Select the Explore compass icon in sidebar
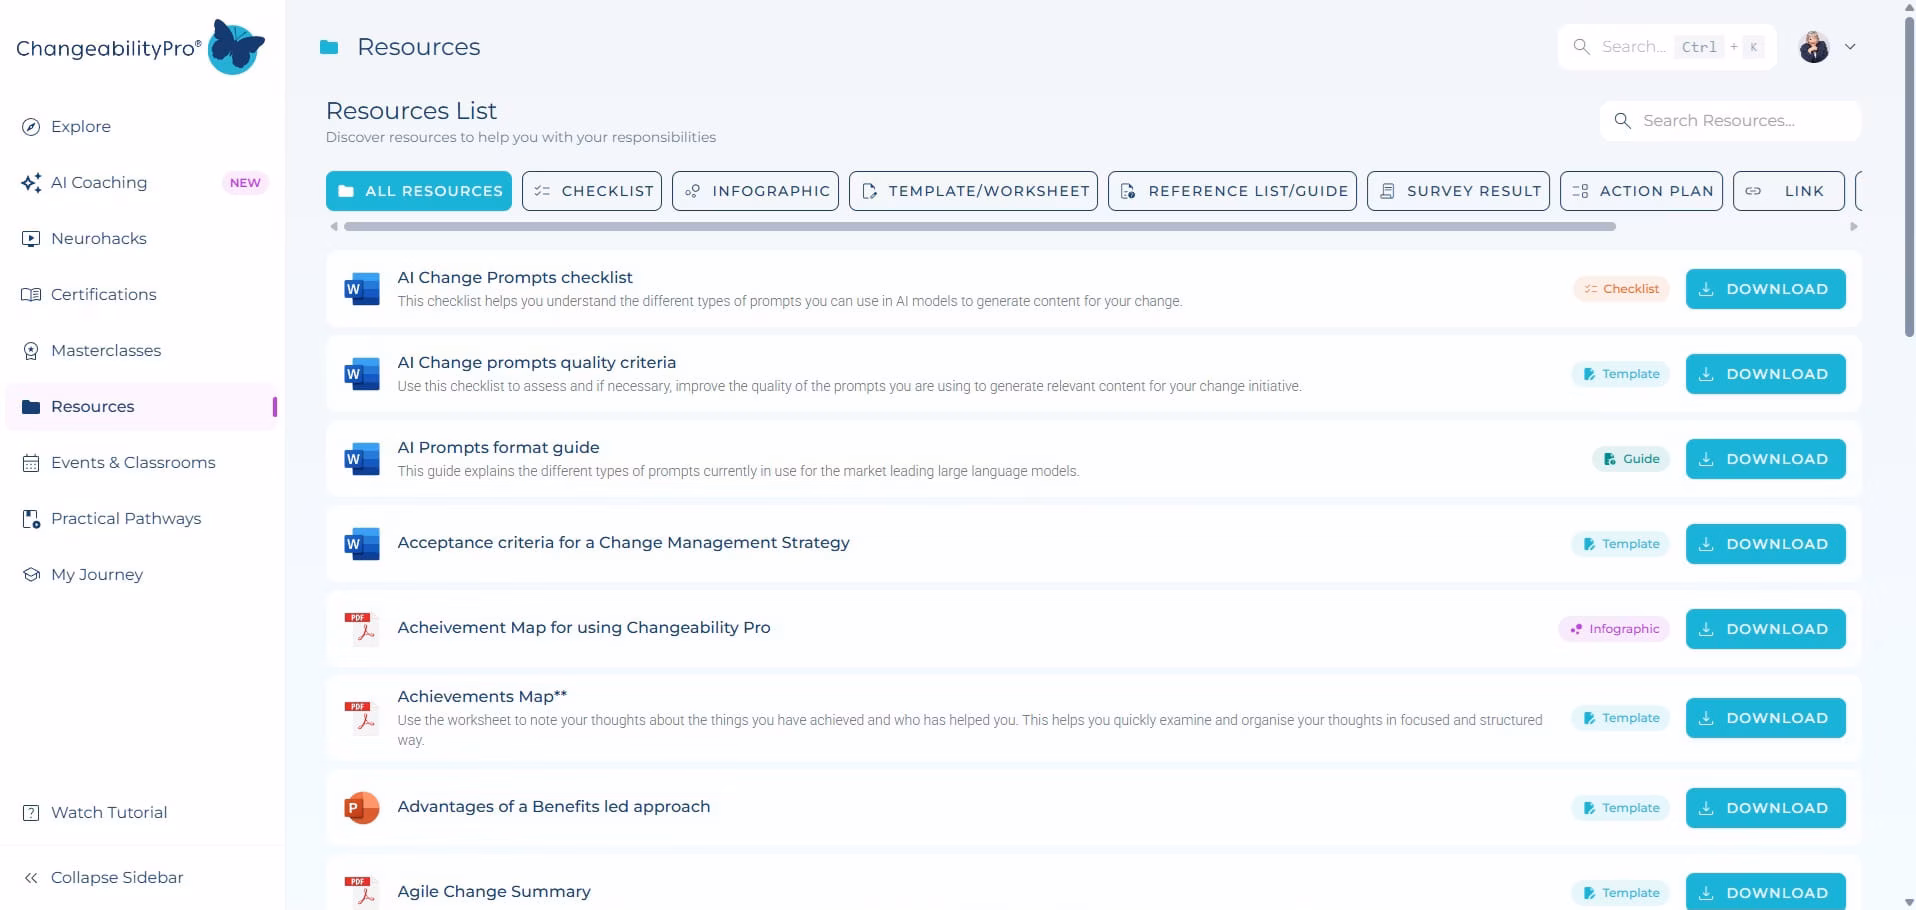The image size is (1916, 910). [x=29, y=126]
